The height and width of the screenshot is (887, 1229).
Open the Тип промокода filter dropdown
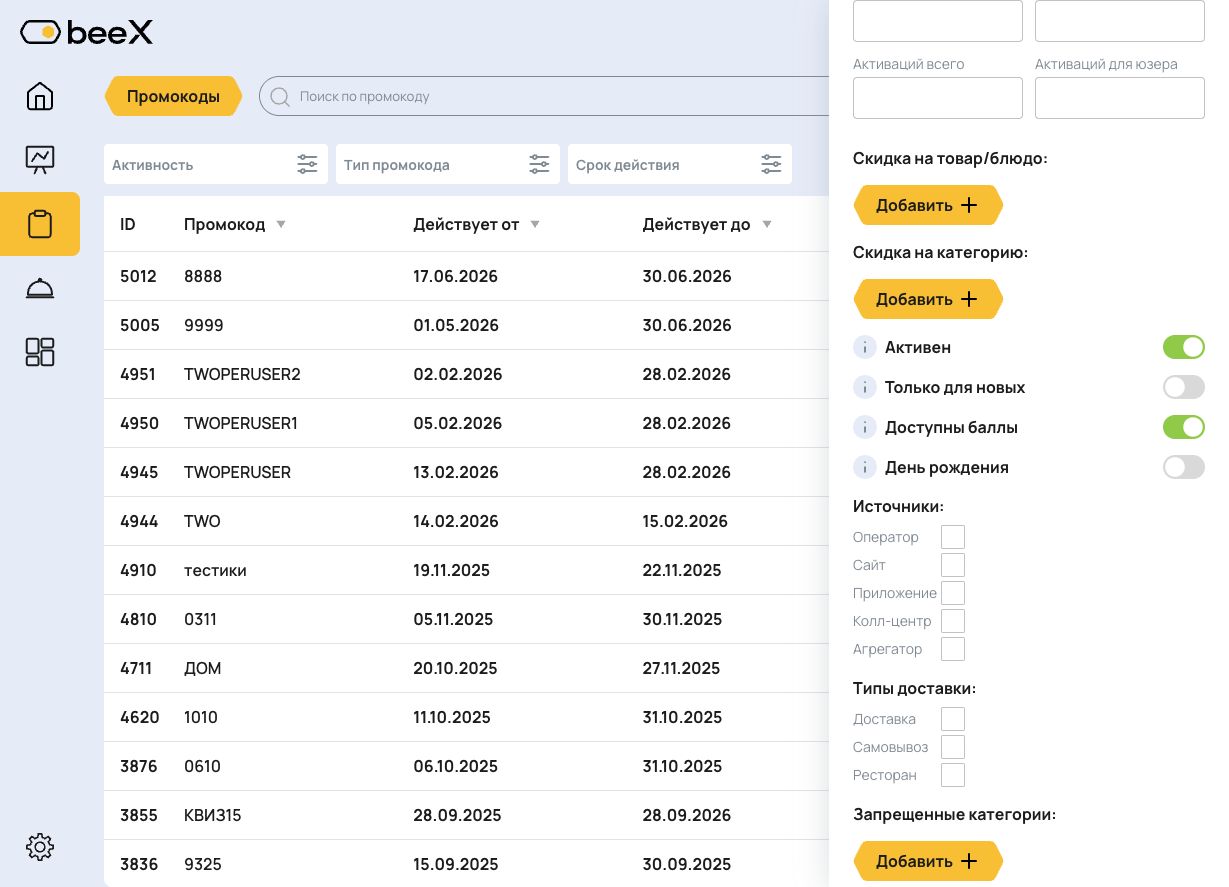(x=448, y=164)
